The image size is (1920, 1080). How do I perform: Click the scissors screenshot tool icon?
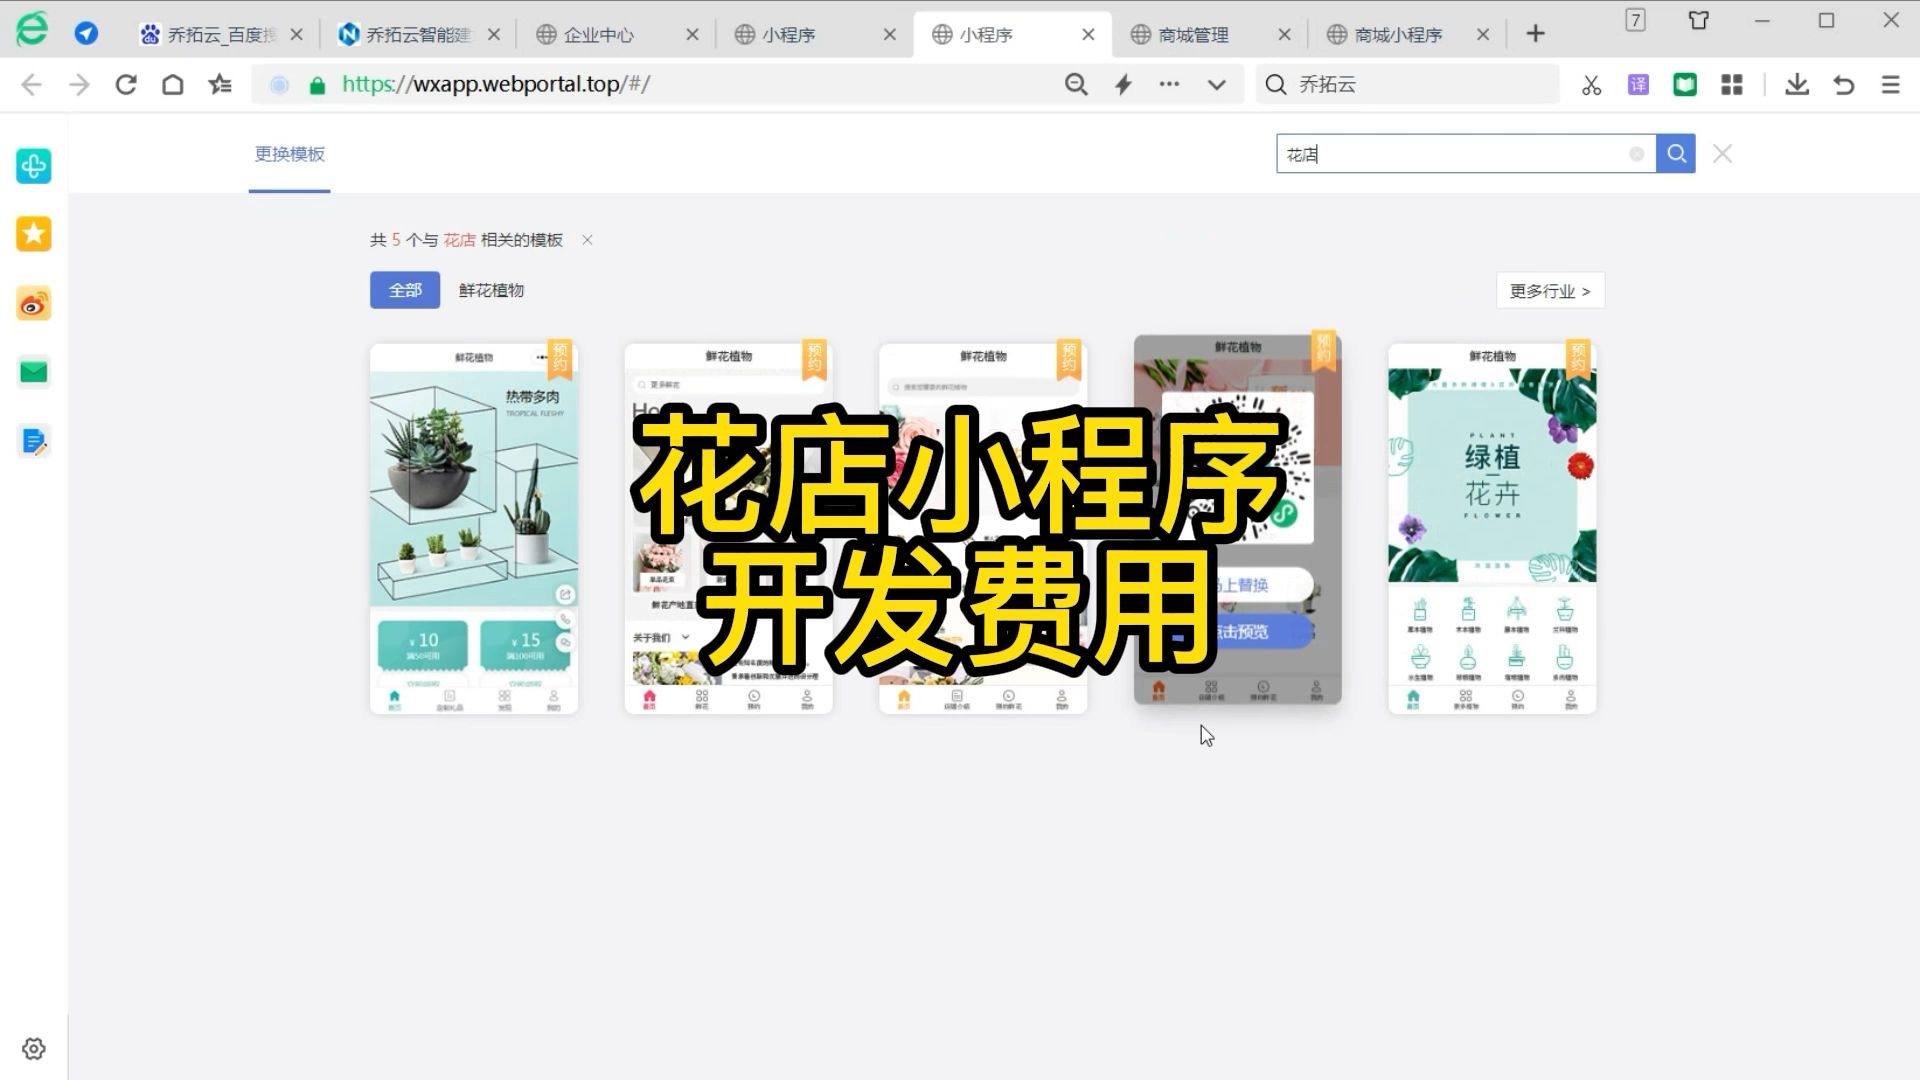[x=1591, y=85]
